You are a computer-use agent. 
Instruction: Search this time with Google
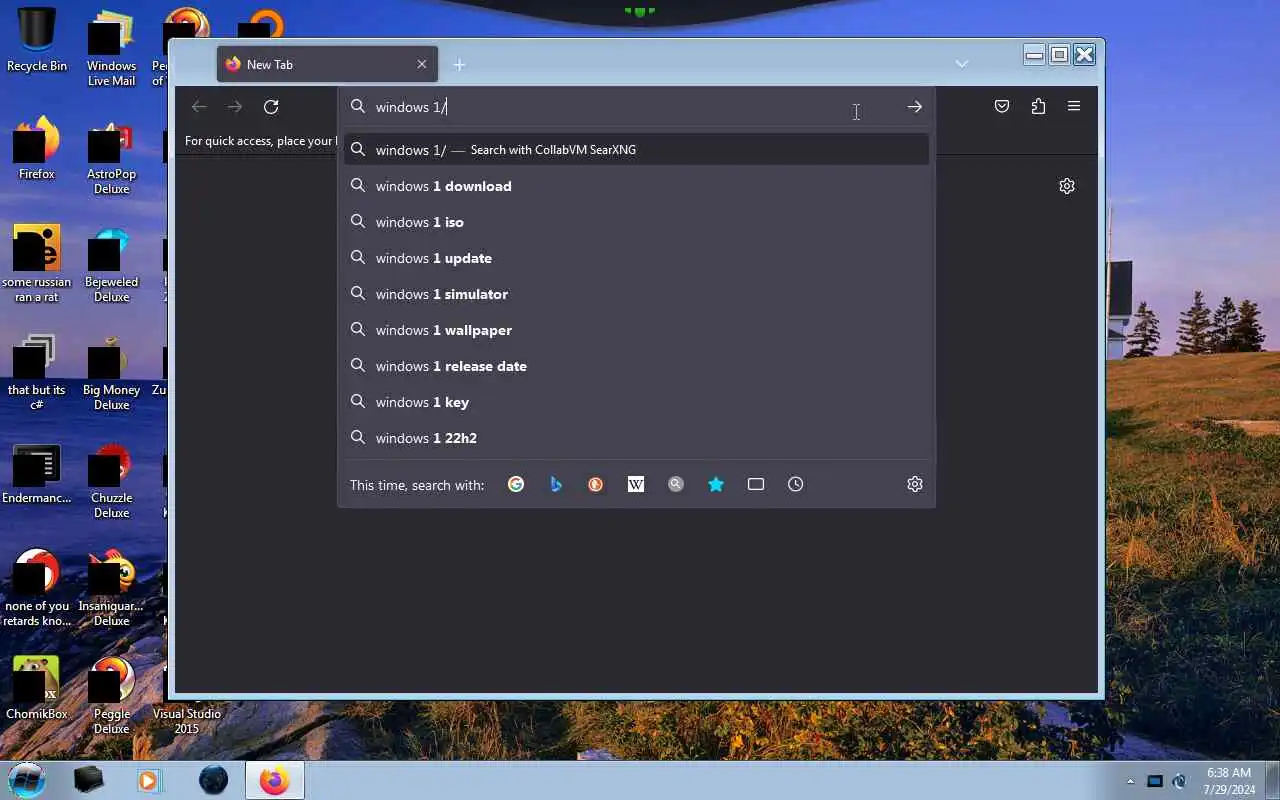pos(516,484)
